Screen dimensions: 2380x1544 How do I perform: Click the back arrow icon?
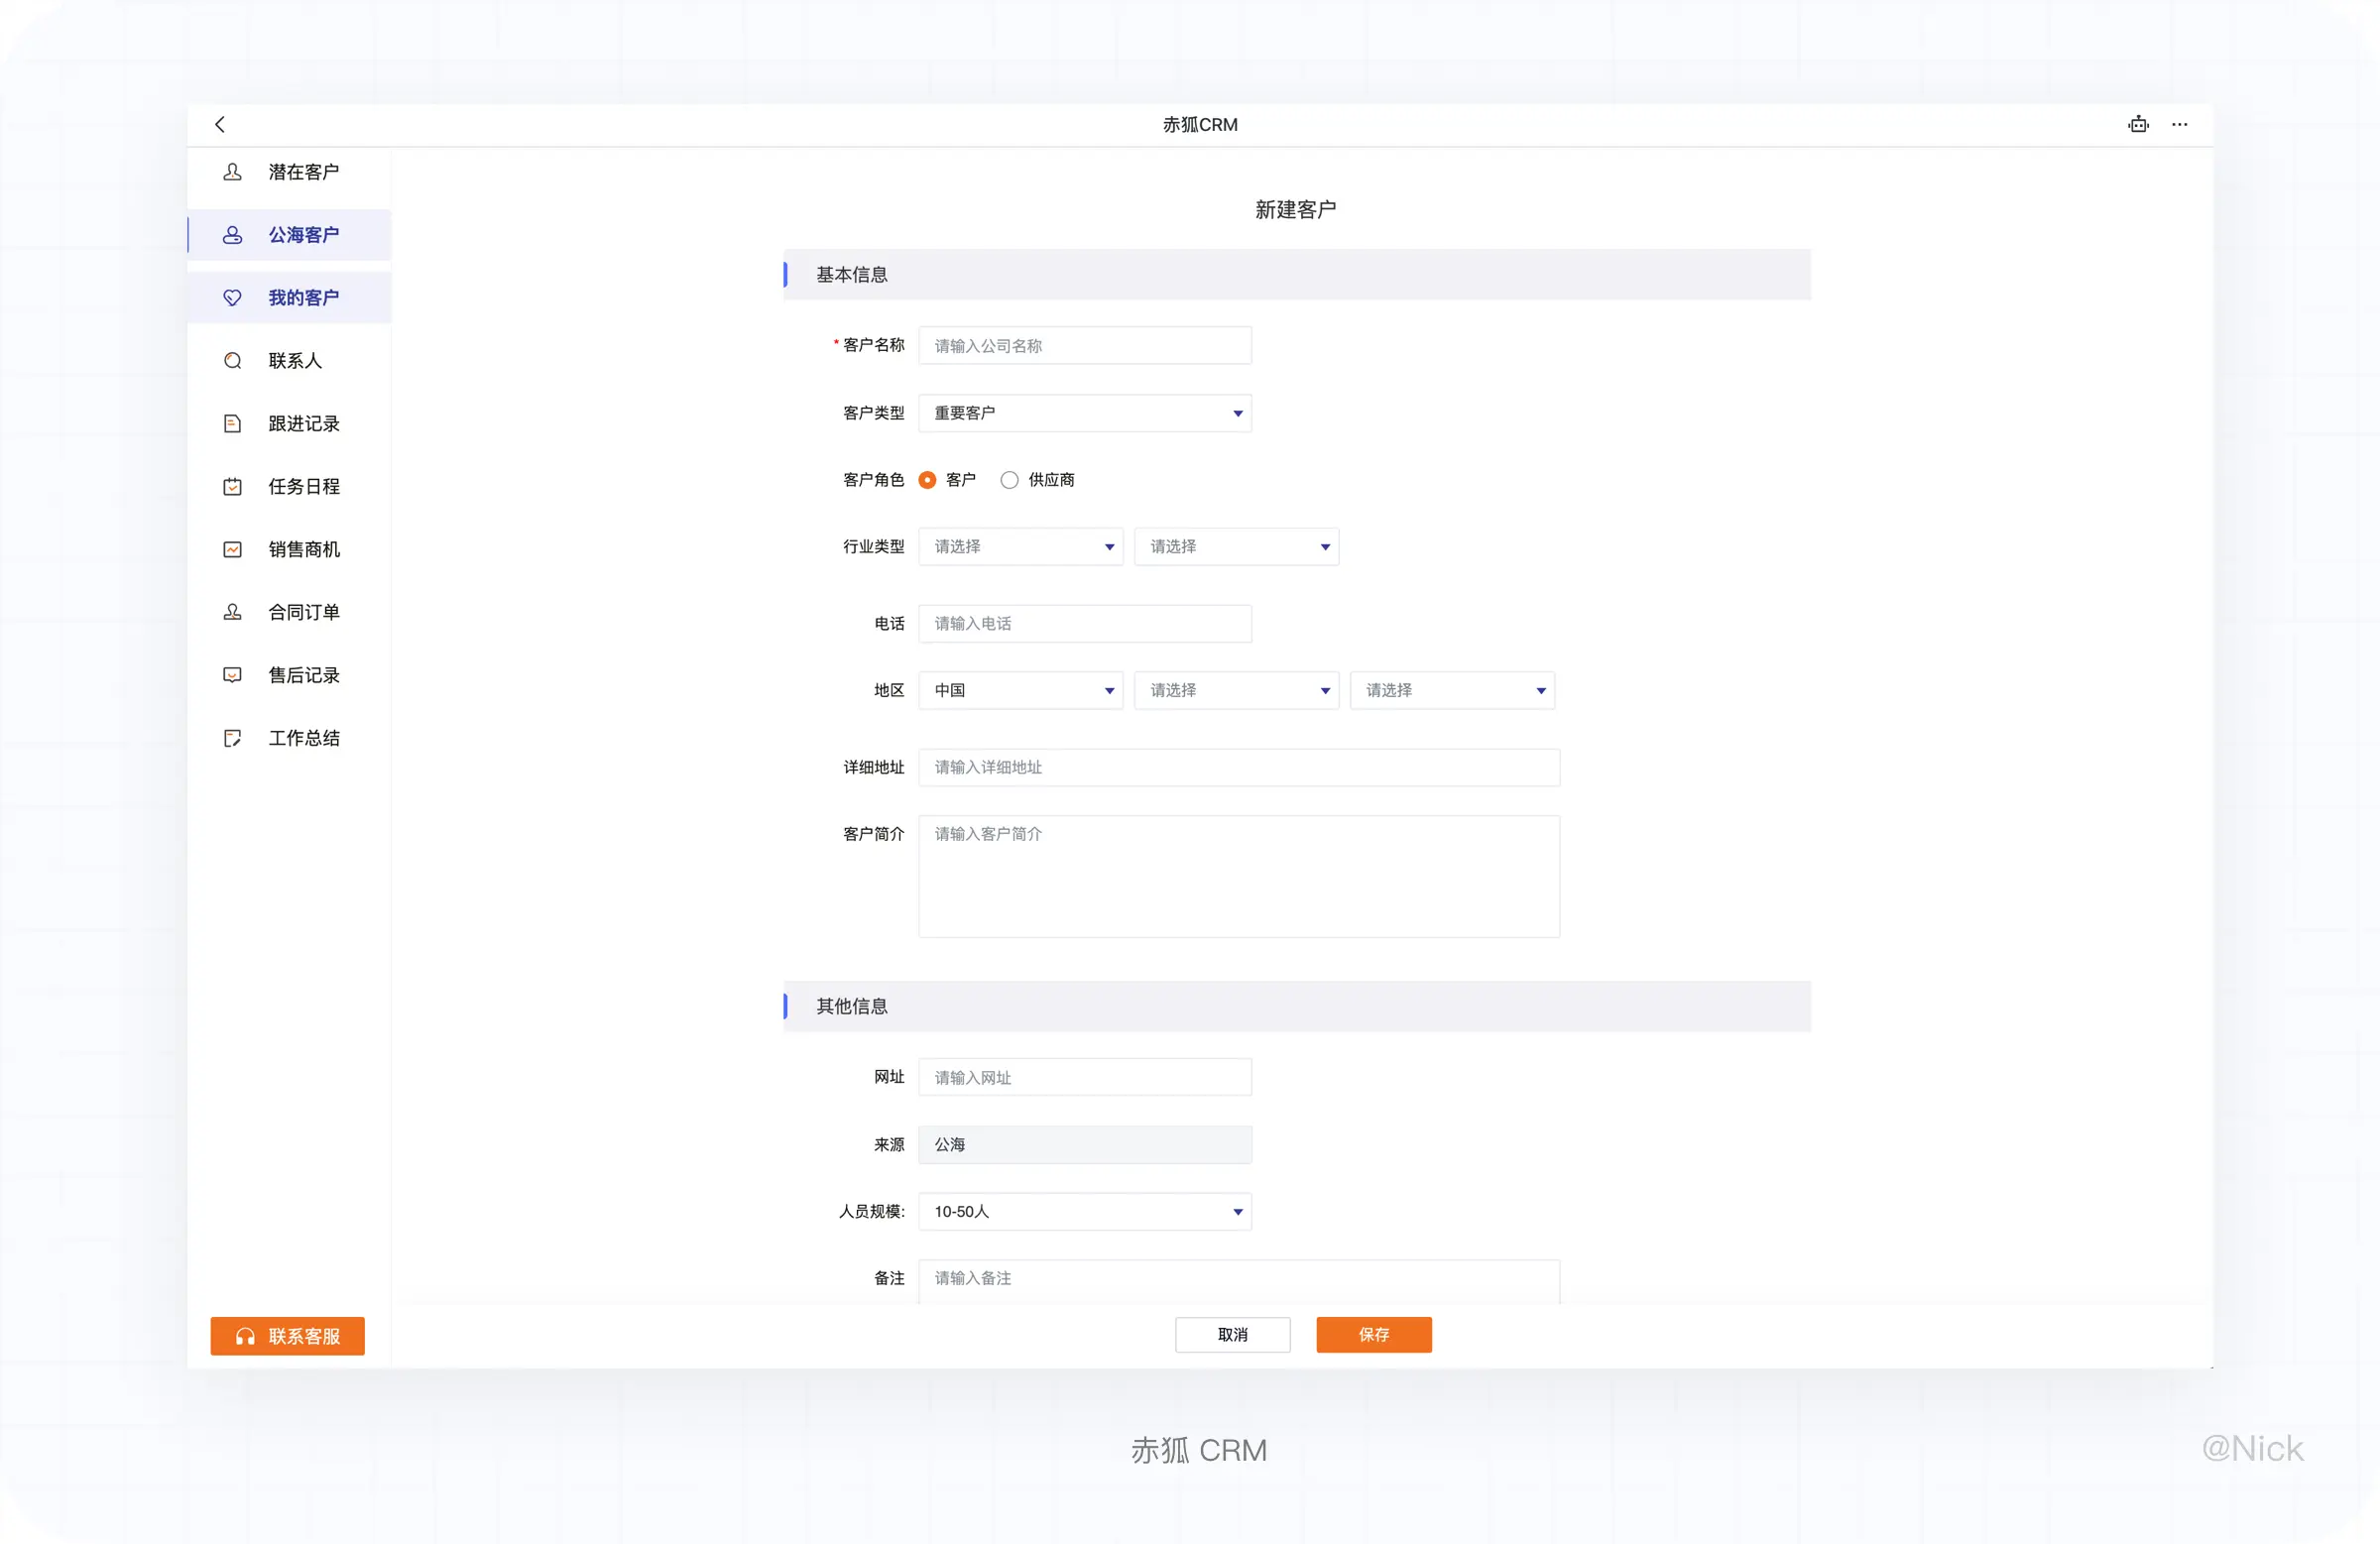220,124
